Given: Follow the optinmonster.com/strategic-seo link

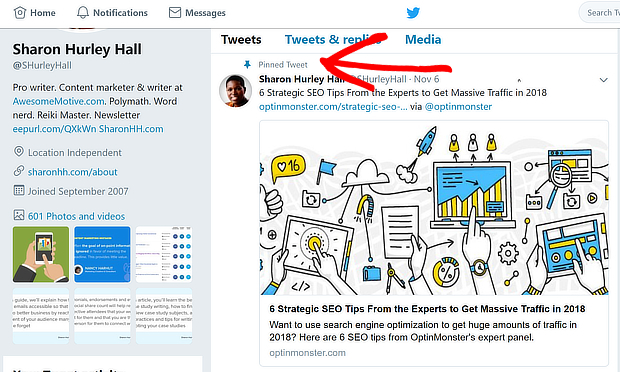Looking at the screenshot, I should click(x=333, y=107).
